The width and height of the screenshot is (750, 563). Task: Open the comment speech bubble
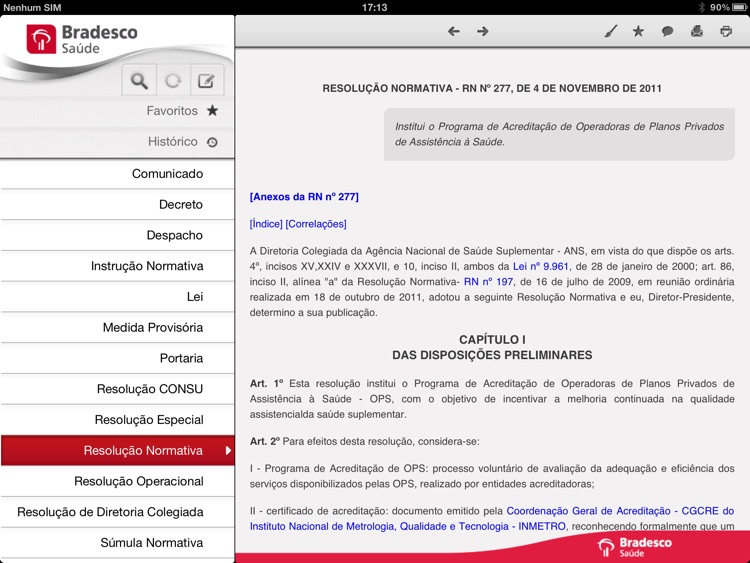(x=667, y=32)
